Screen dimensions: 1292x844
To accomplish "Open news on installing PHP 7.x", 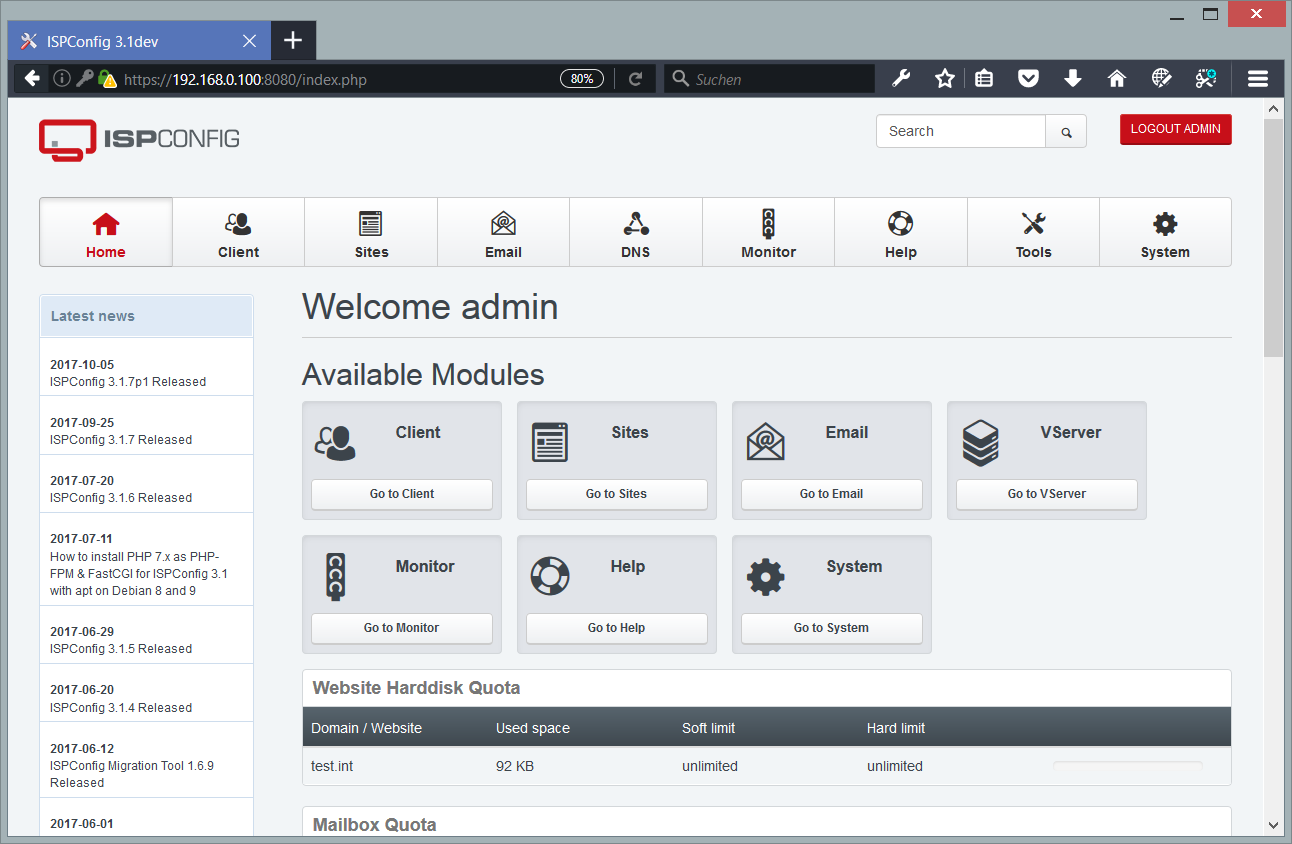I will tap(139, 574).
